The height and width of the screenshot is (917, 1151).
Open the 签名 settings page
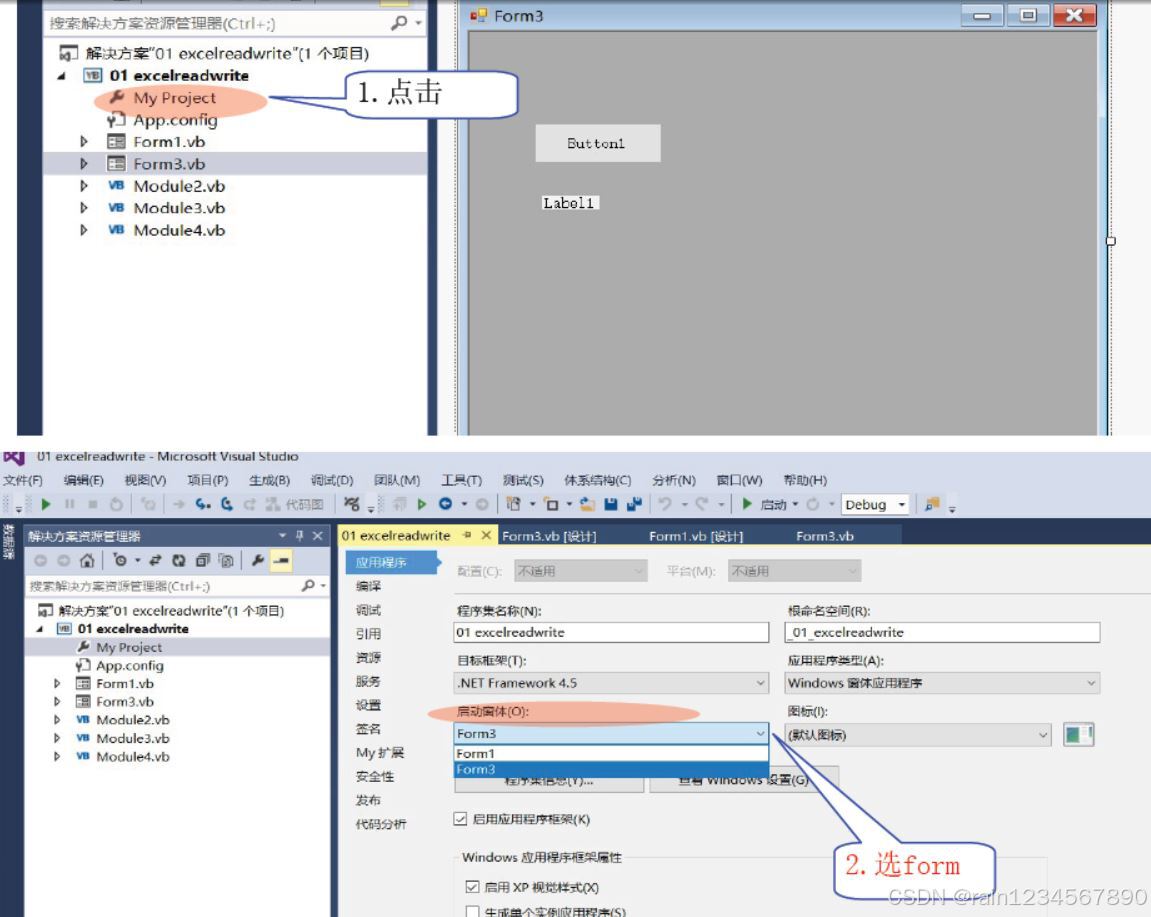coord(368,728)
